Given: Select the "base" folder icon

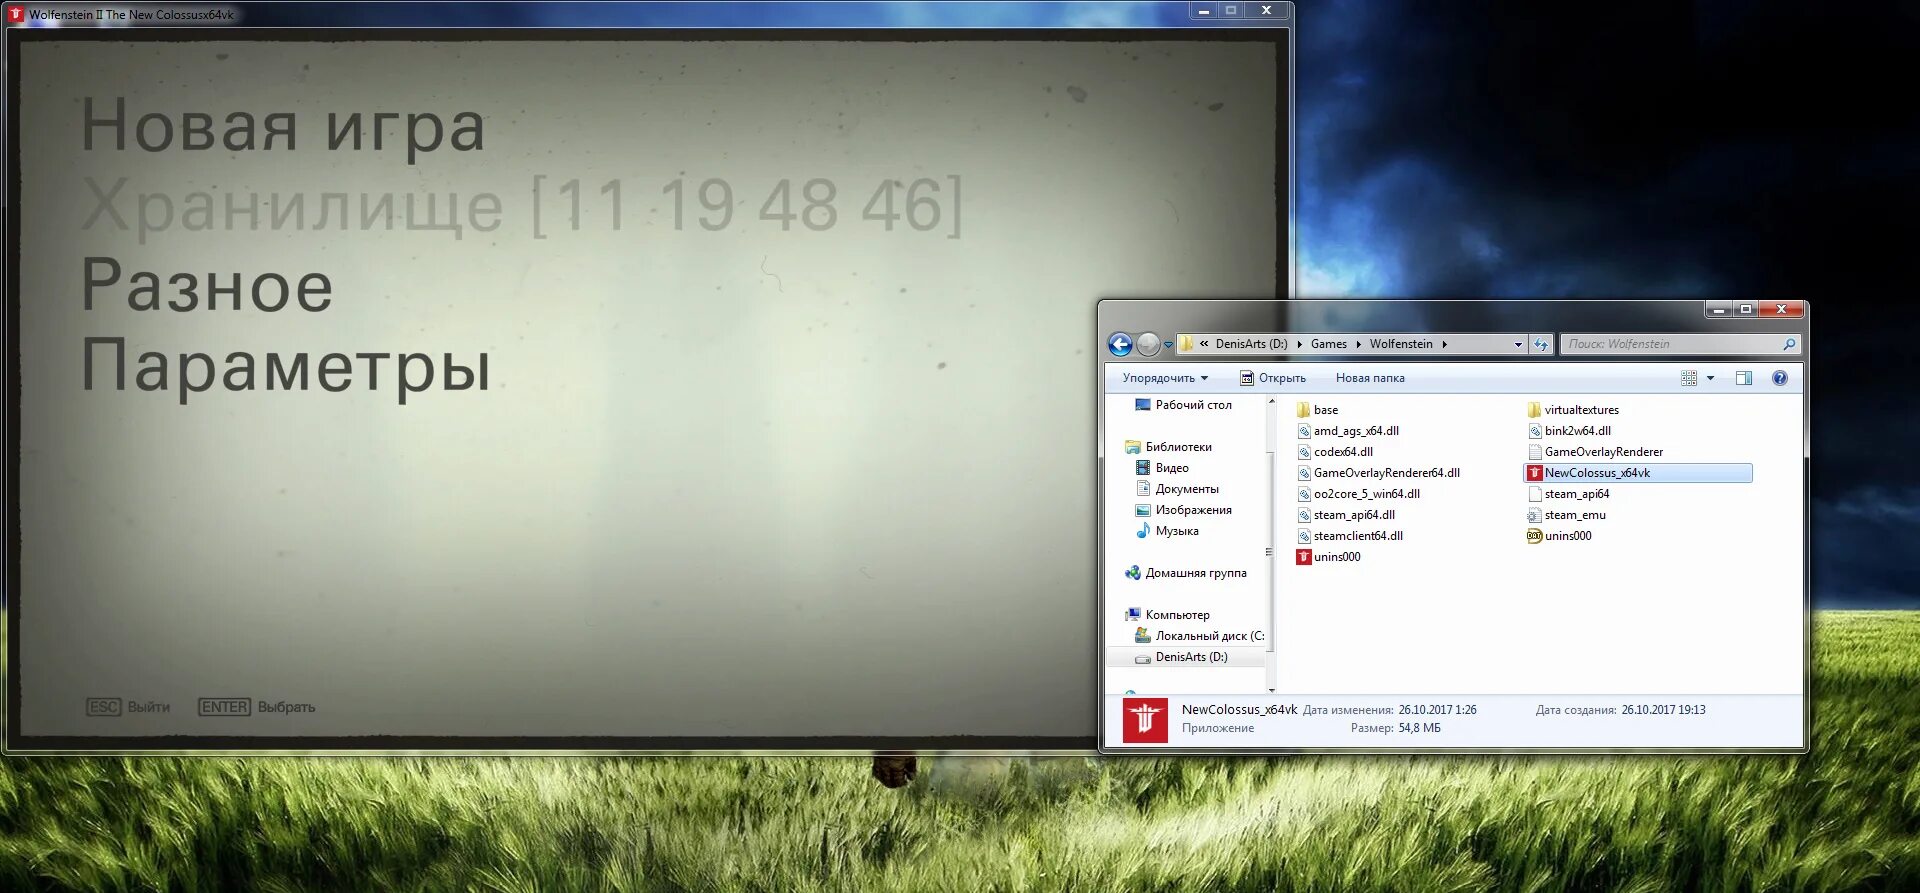Looking at the screenshot, I should (1304, 410).
